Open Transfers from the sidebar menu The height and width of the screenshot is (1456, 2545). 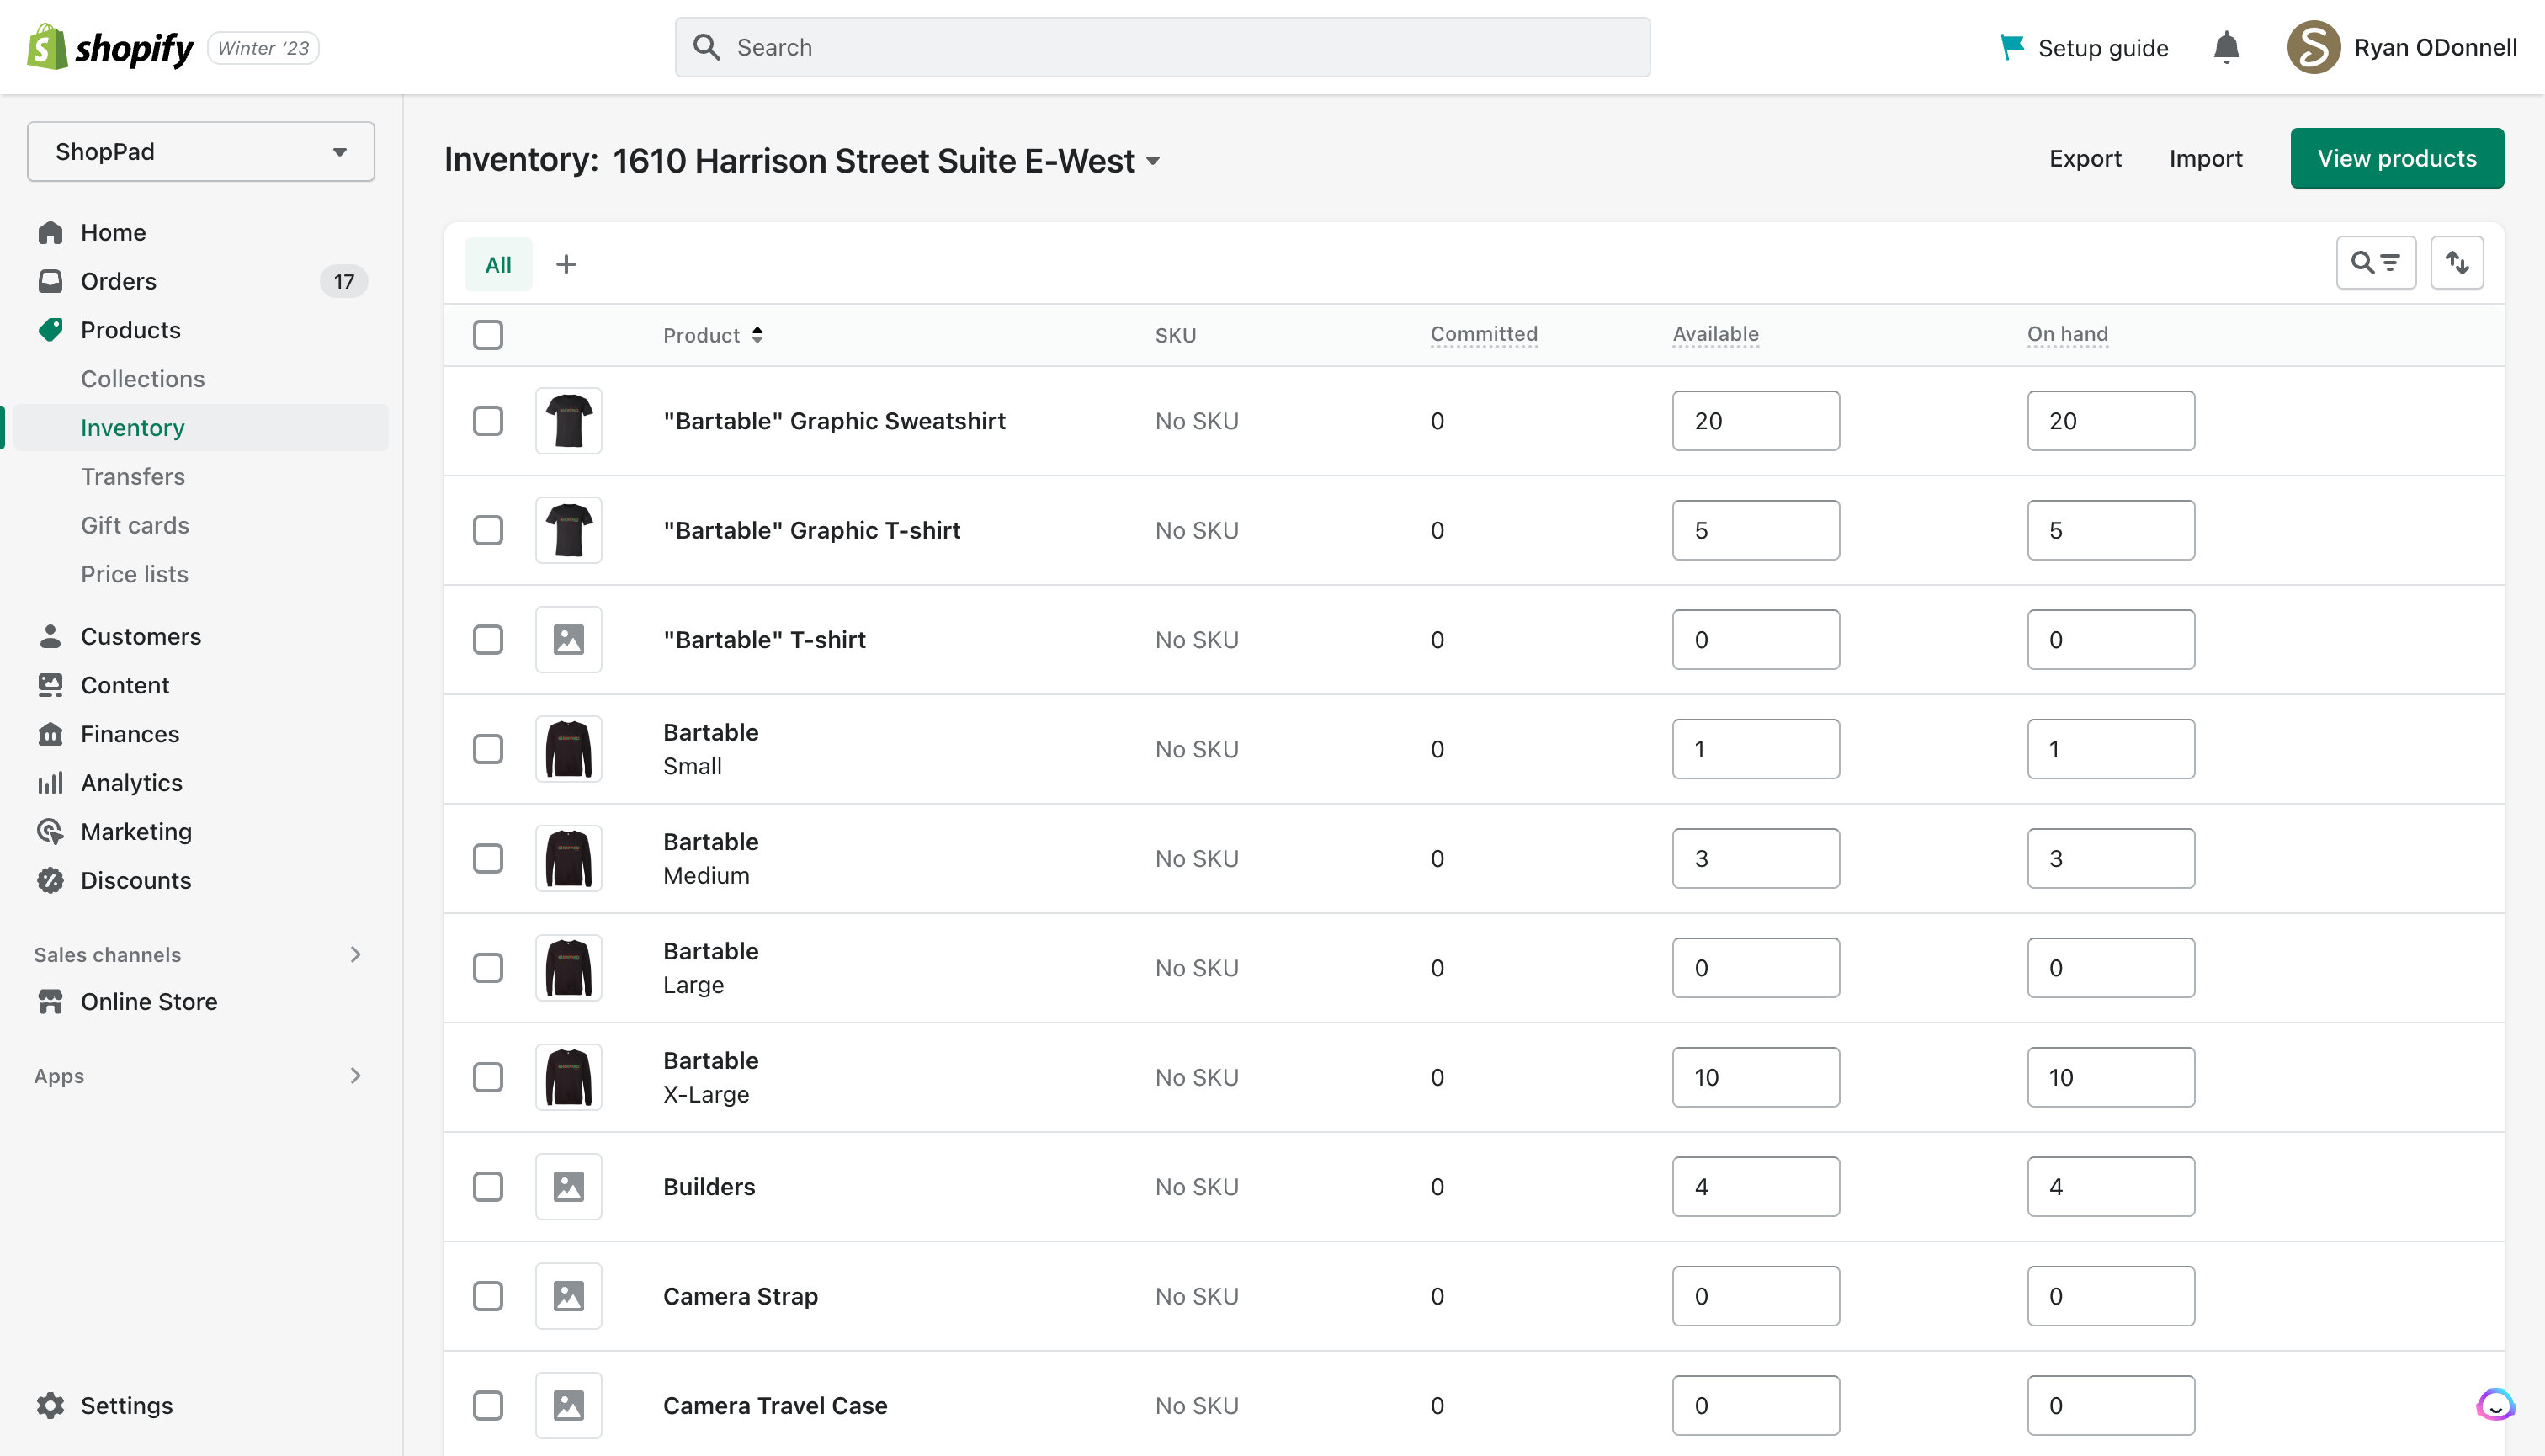tap(133, 476)
